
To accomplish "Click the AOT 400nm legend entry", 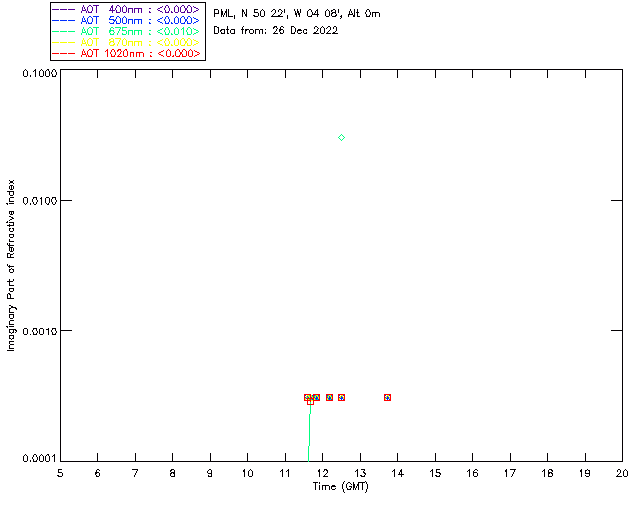I will (126, 9).
